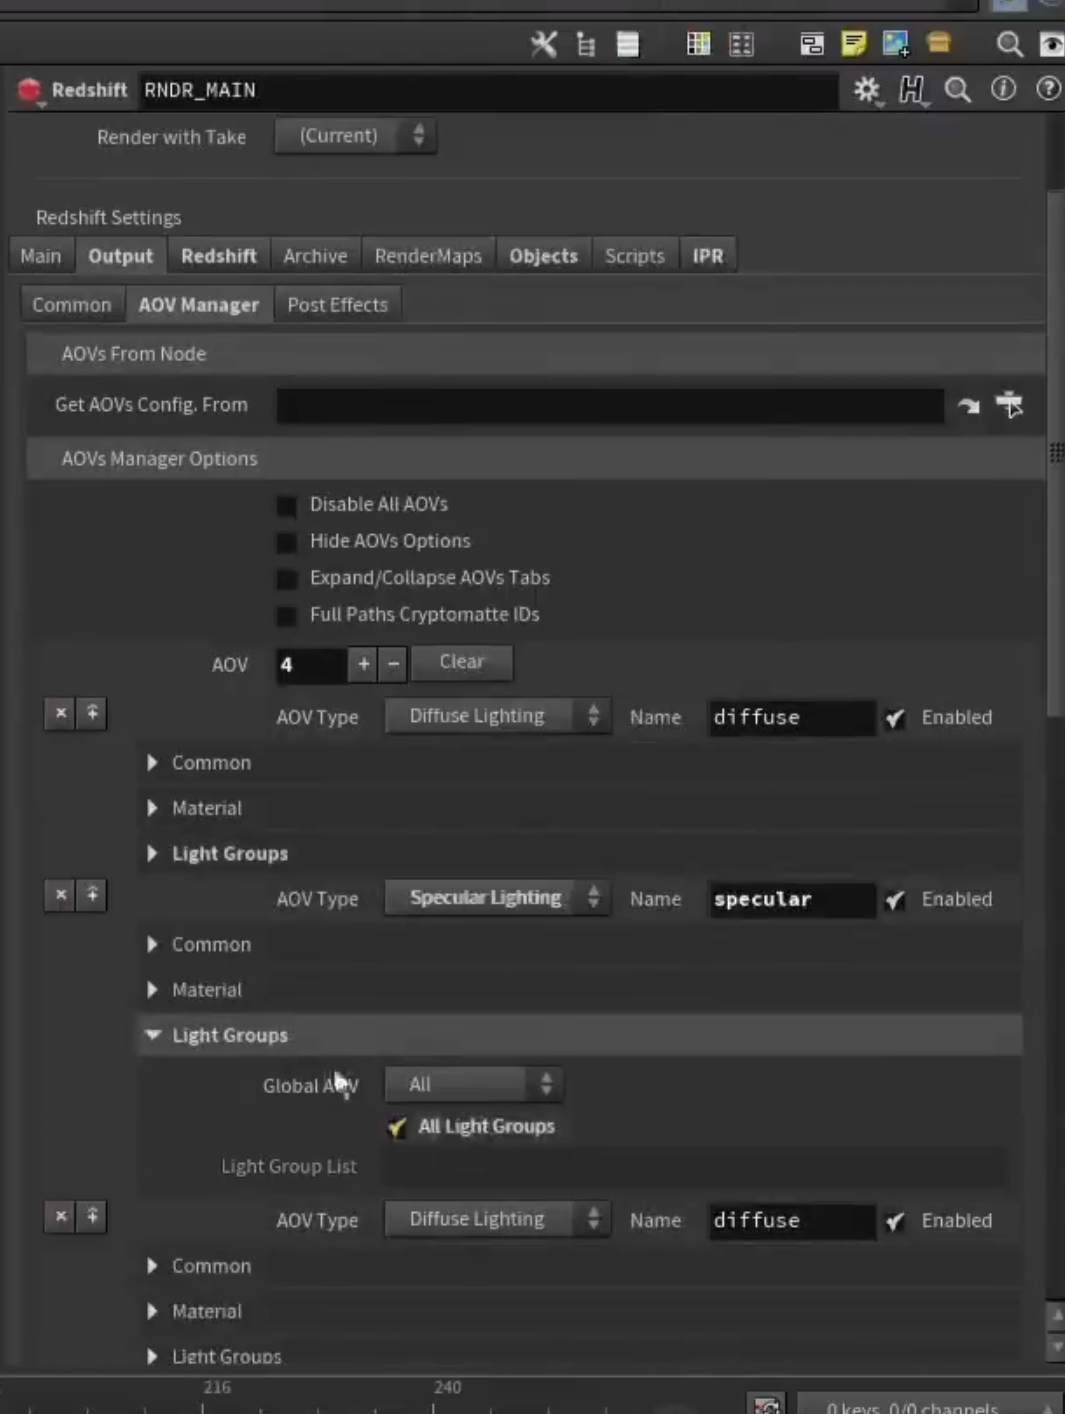Open the Specular Lighting AOV Type dropdown
This screenshot has height=1414, width=1065.
click(497, 898)
